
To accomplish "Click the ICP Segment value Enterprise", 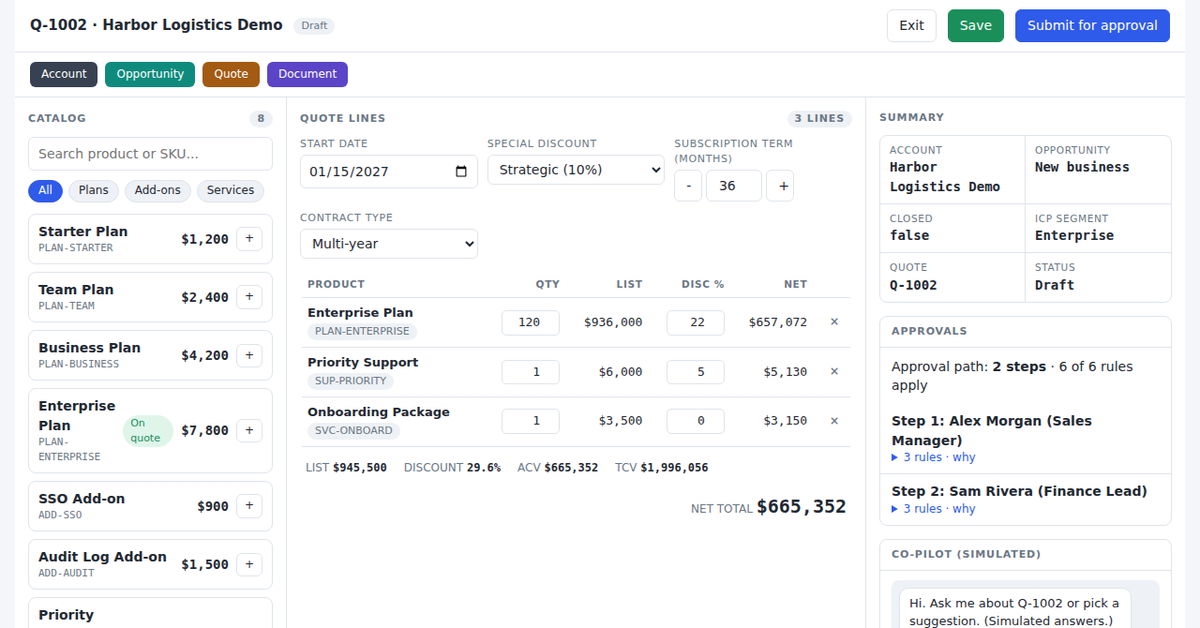I will coord(1074,236).
